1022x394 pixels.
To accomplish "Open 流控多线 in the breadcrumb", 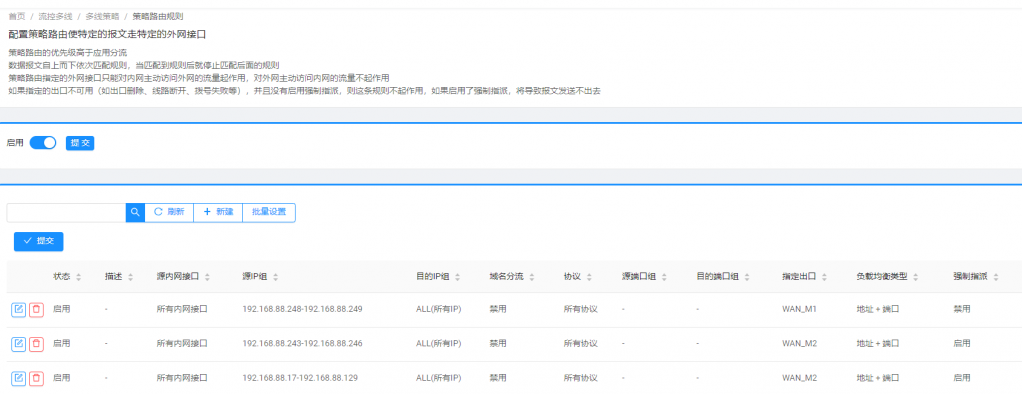I will pos(55,16).
